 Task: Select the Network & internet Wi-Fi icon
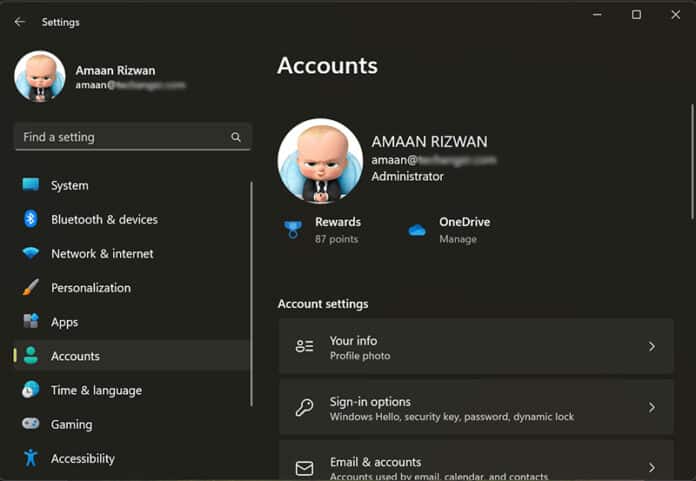[31, 253]
